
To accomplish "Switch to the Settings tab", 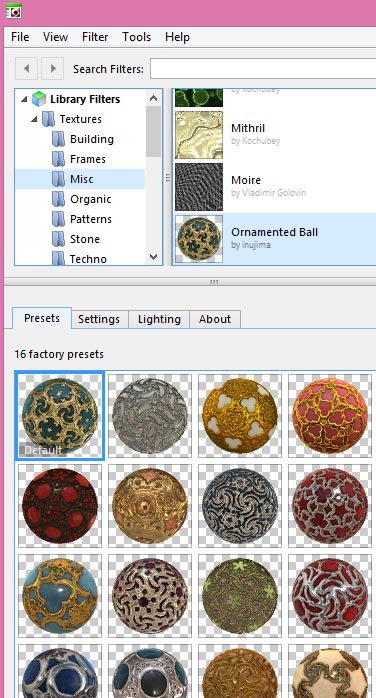I will (x=99, y=319).
